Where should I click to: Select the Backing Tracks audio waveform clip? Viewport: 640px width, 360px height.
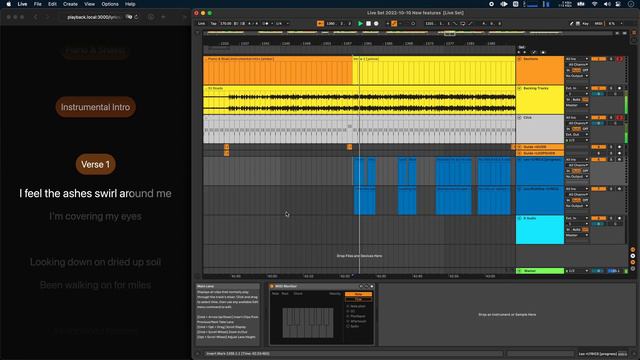click(359, 100)
